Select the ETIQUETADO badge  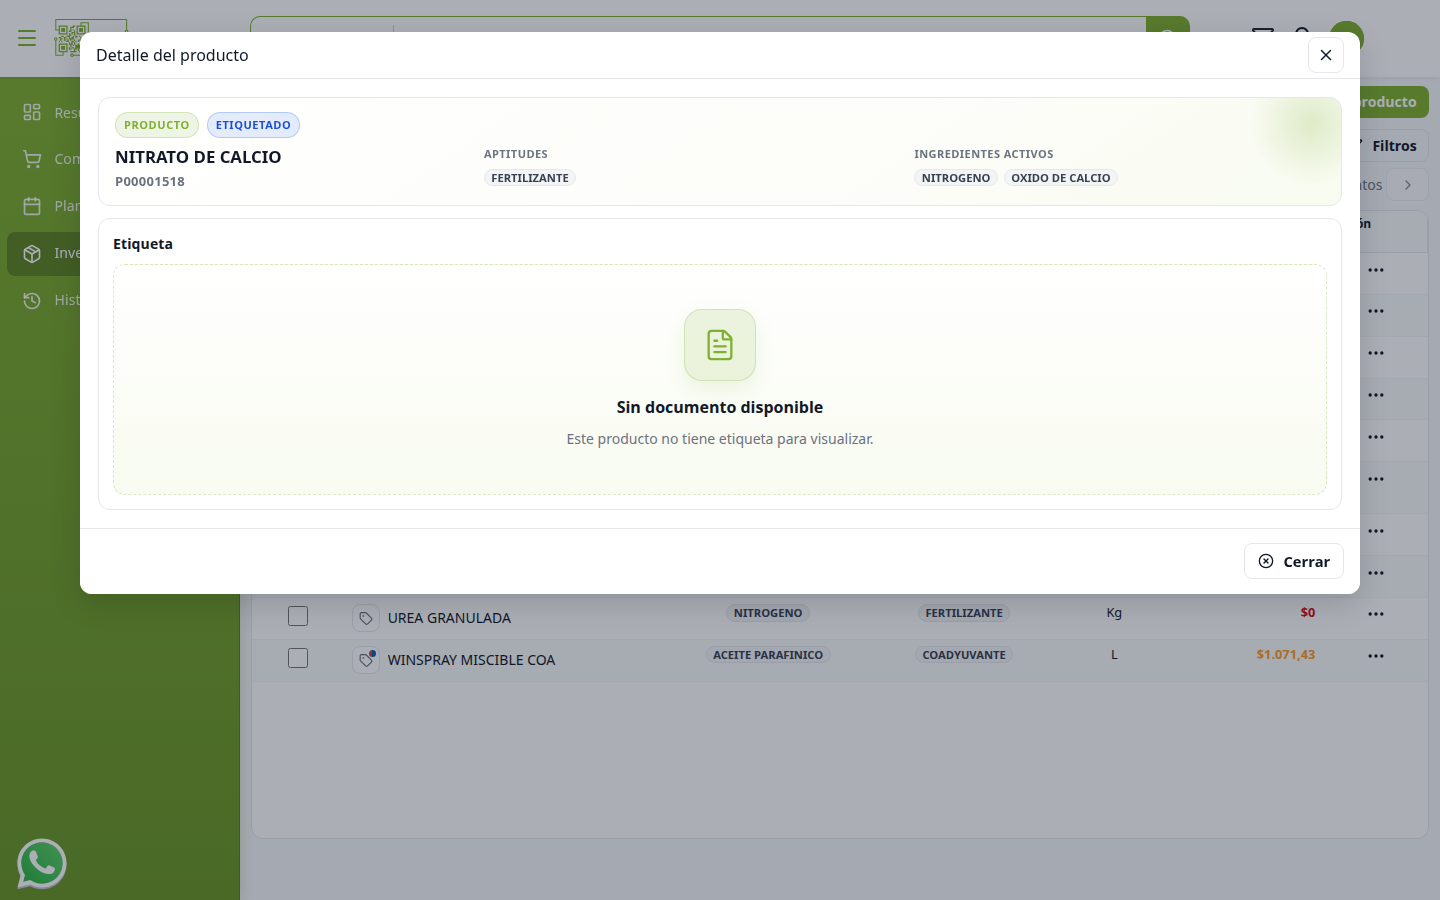click(x=253, y=125)
